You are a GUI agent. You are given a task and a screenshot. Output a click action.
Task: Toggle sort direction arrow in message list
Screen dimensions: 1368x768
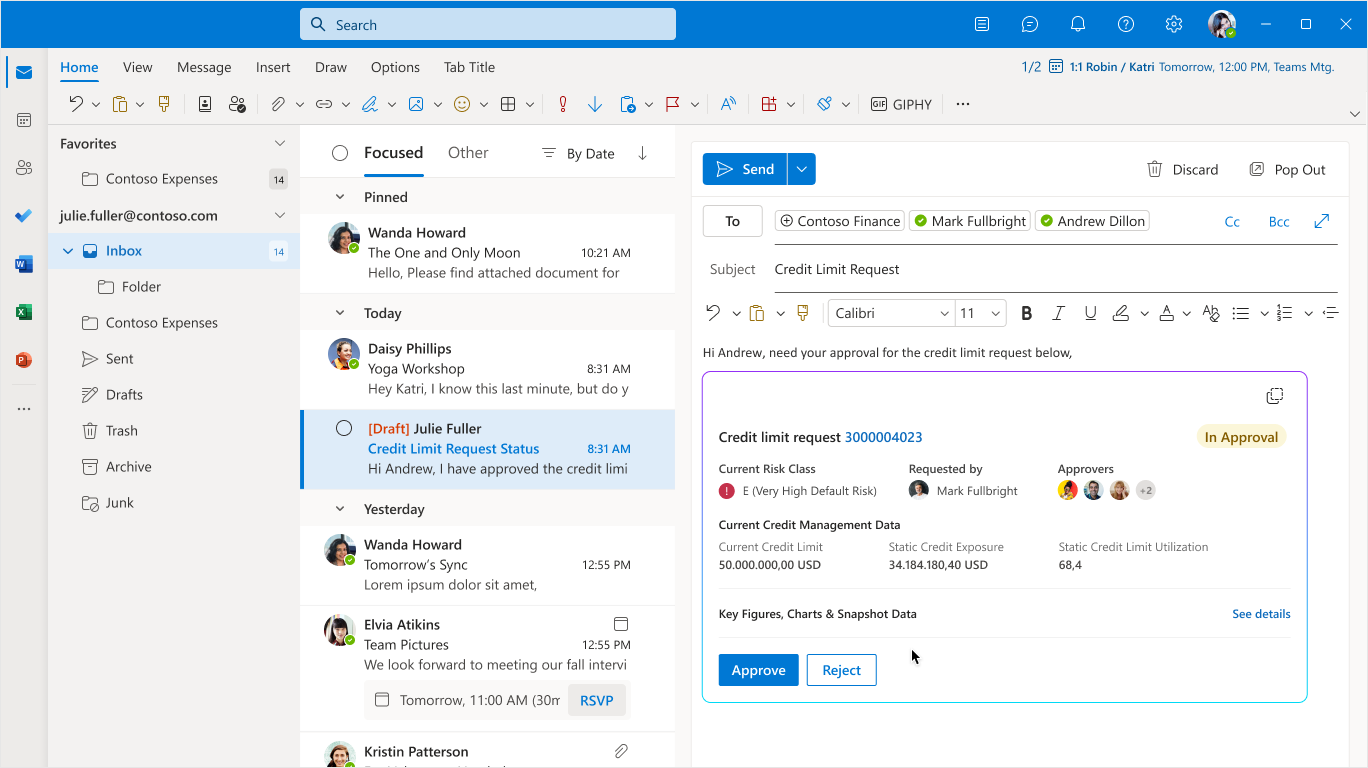tap(642, 153)
